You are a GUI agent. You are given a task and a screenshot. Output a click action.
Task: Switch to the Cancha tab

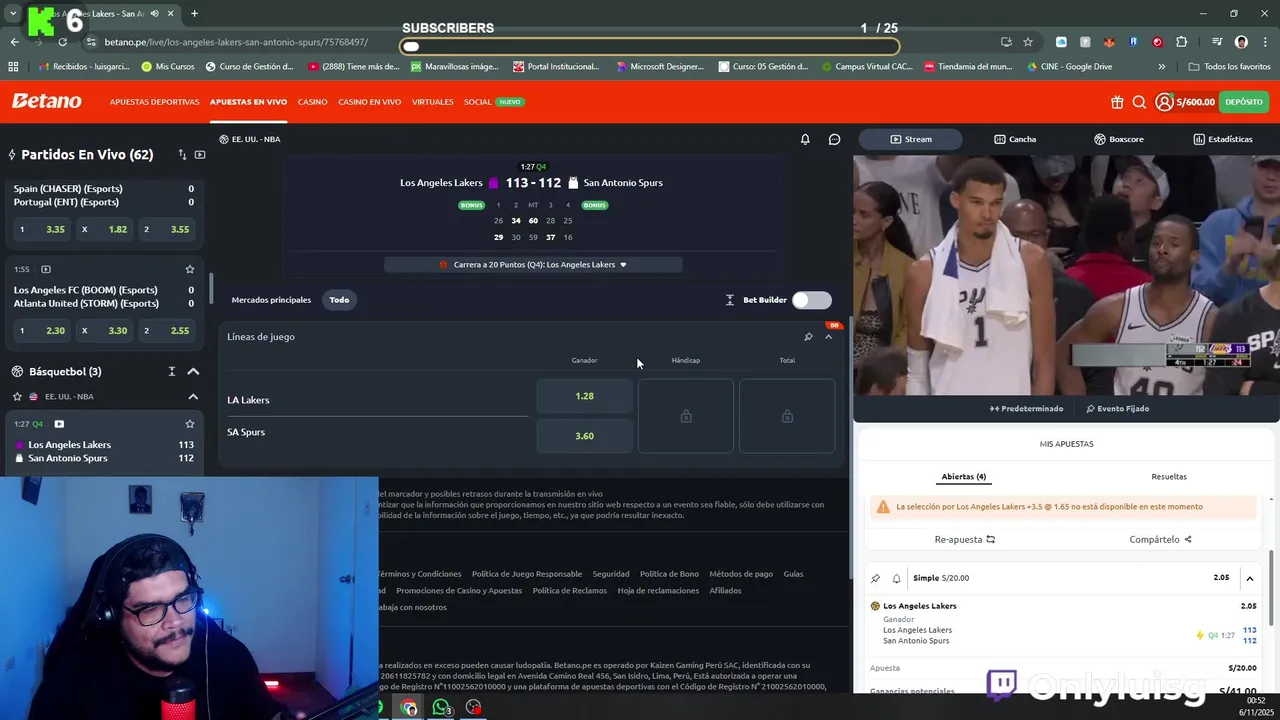pos(1015,139)
